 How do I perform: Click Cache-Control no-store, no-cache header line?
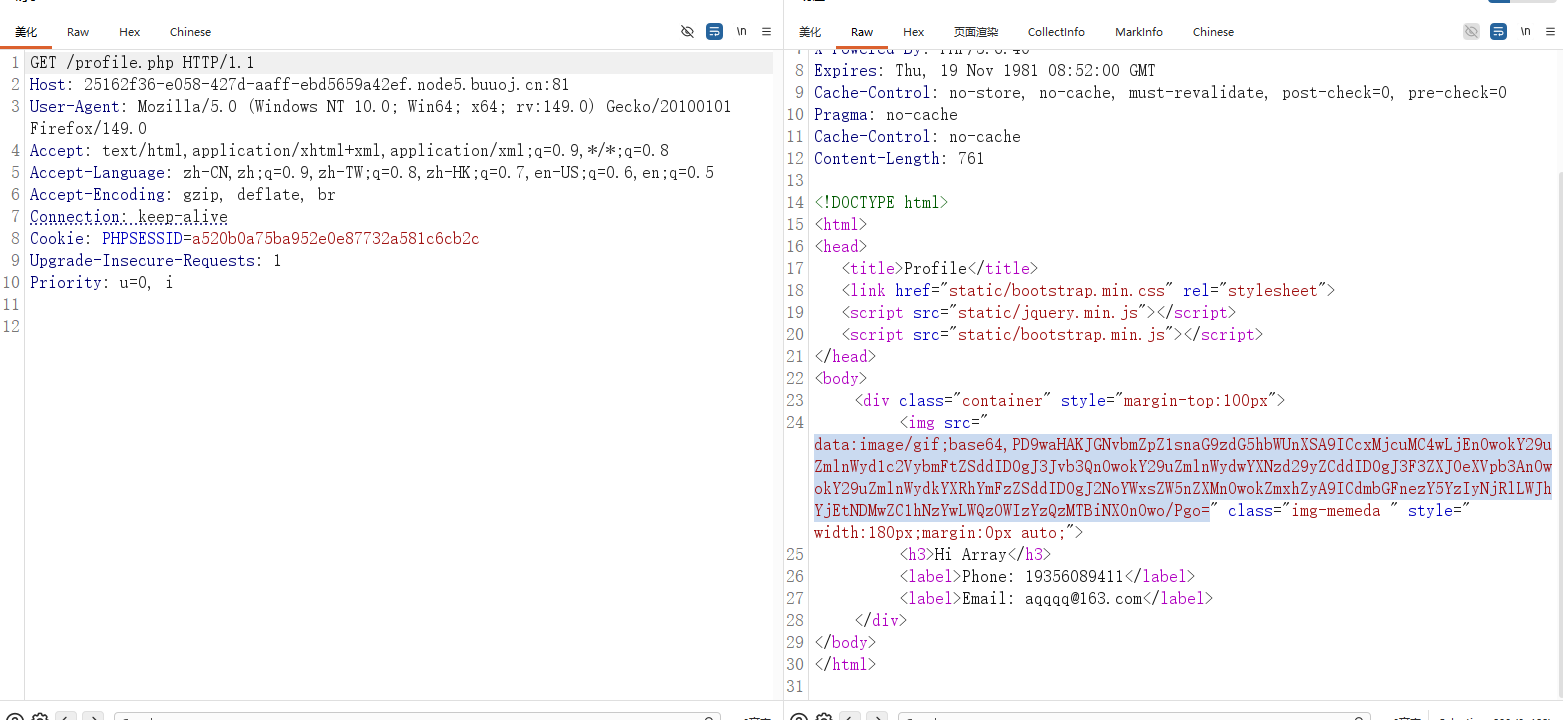[x=1160, y=93]
